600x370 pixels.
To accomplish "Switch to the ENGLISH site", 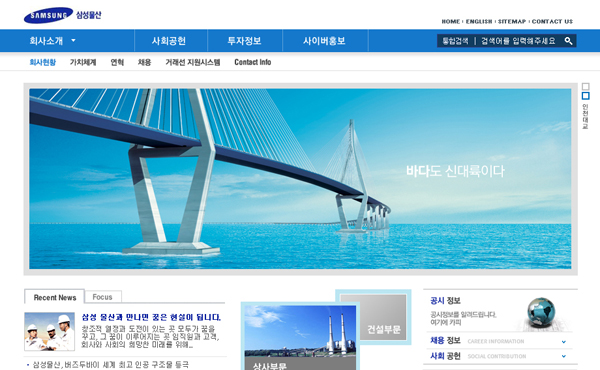I will [x=479, y=21].
